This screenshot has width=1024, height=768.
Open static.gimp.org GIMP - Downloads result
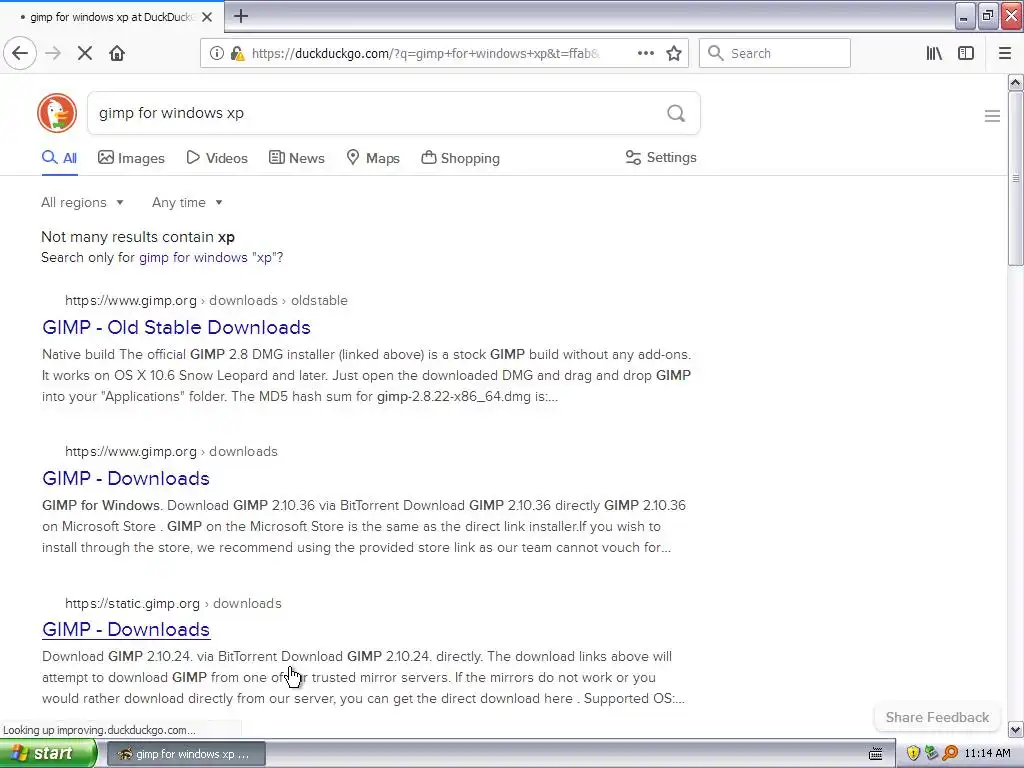tap(126, 629)
